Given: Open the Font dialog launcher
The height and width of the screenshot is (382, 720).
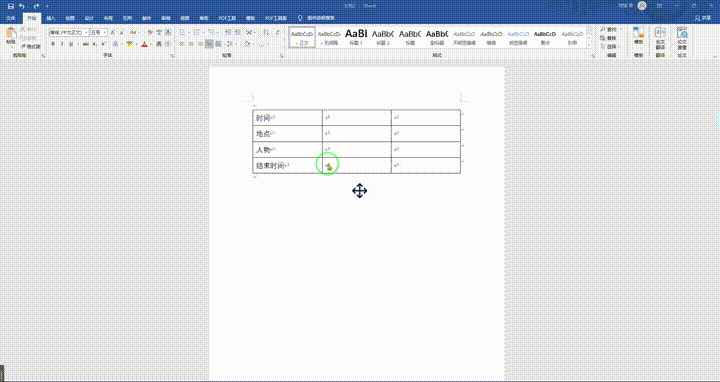Looking at the screenshot, I should coord(172,56).
